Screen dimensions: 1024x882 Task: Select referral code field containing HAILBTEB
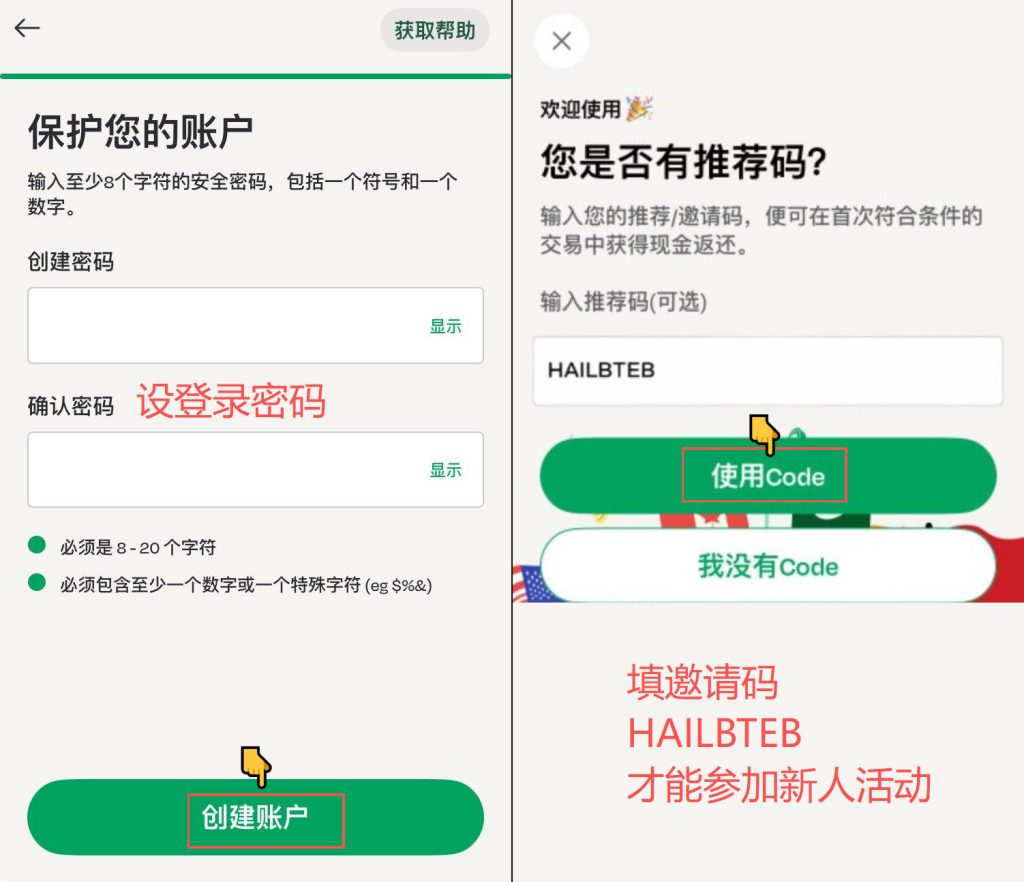[768, 371]
